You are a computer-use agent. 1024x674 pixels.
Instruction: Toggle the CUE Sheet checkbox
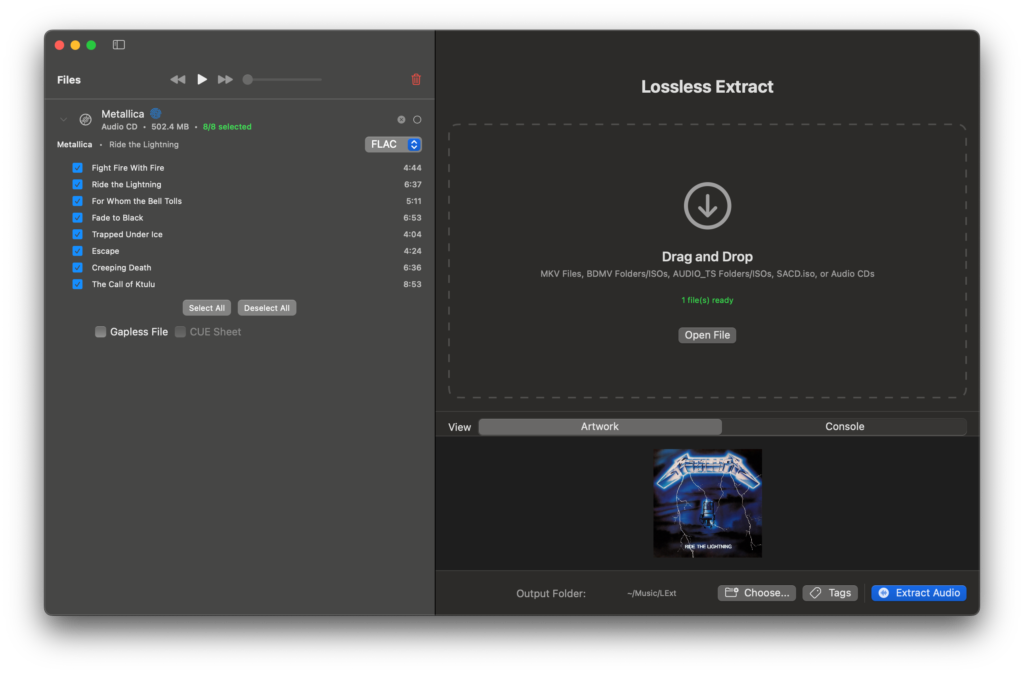click(180, 332)
